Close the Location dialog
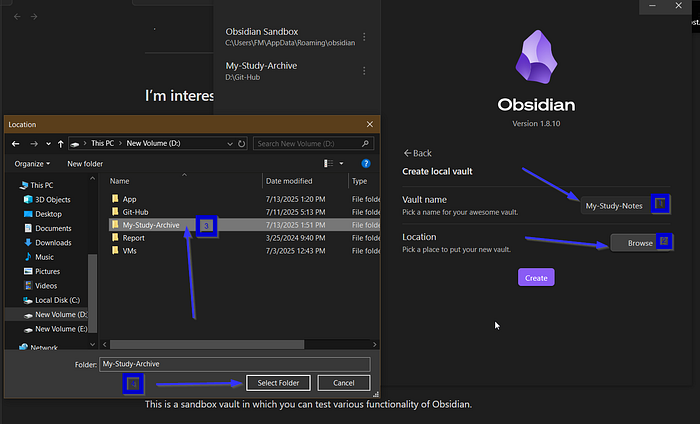 [x=370, y=125]
